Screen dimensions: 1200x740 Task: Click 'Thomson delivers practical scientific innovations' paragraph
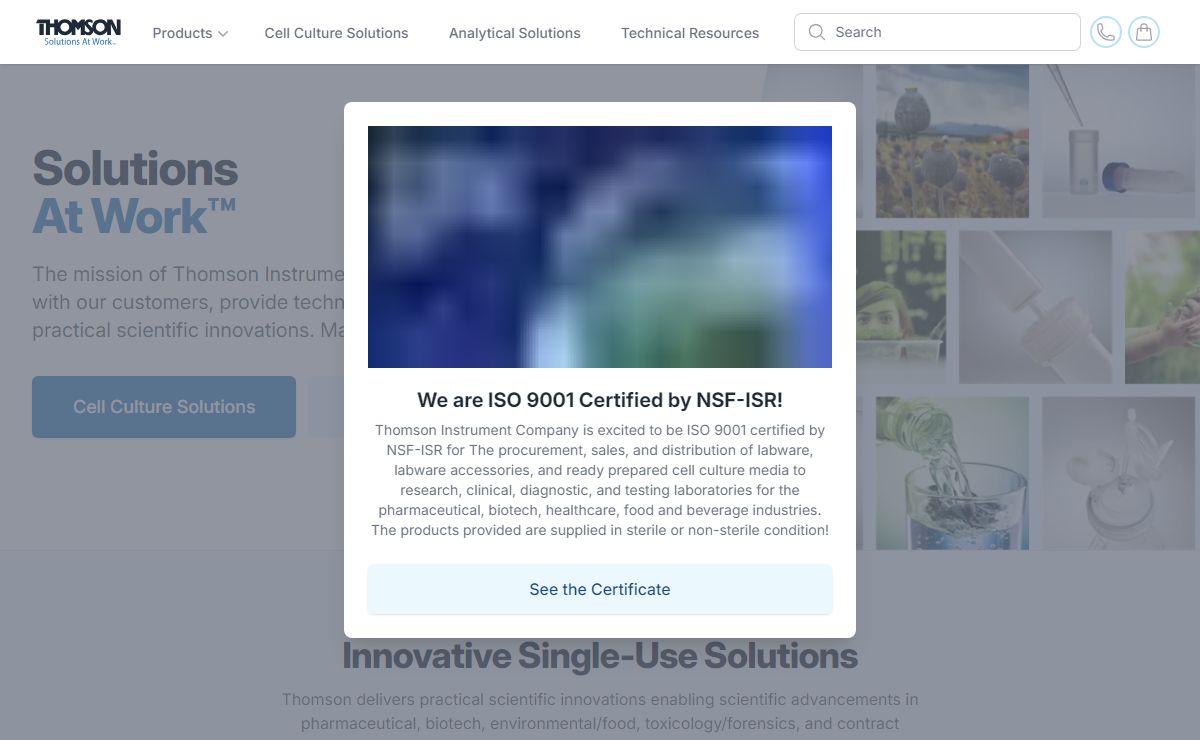coord(600,711)
